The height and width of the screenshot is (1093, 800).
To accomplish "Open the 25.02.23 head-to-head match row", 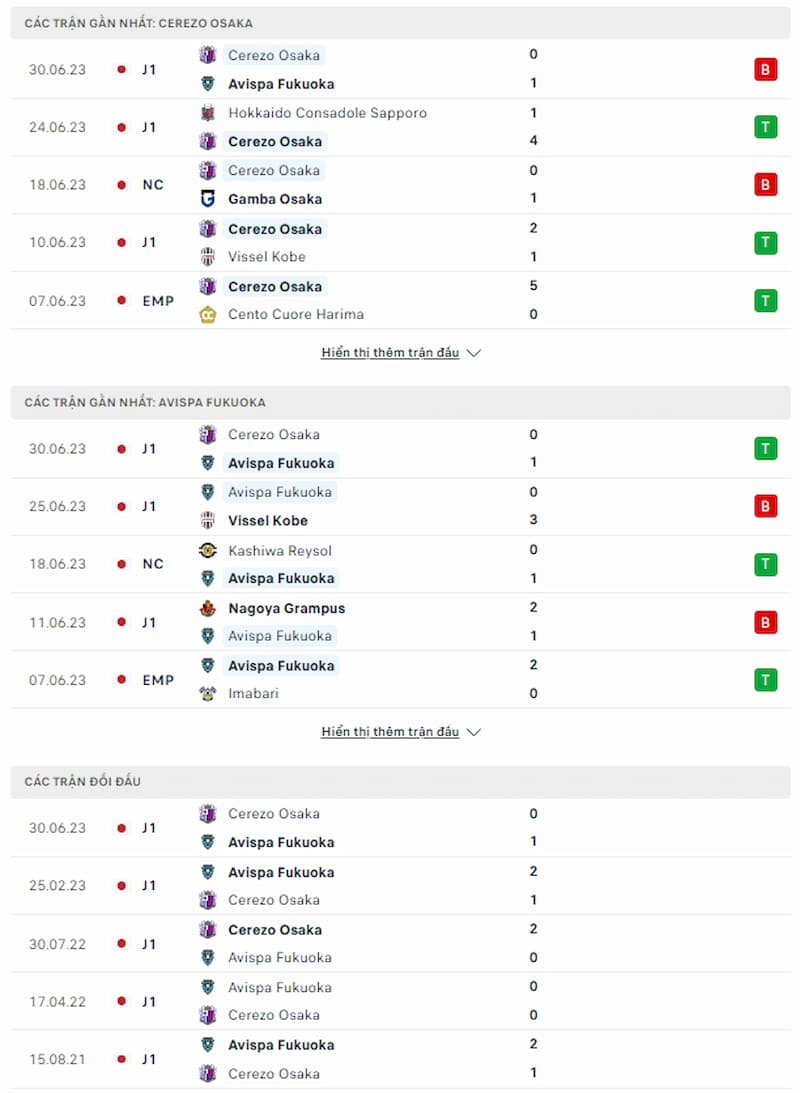I will 400,886.
